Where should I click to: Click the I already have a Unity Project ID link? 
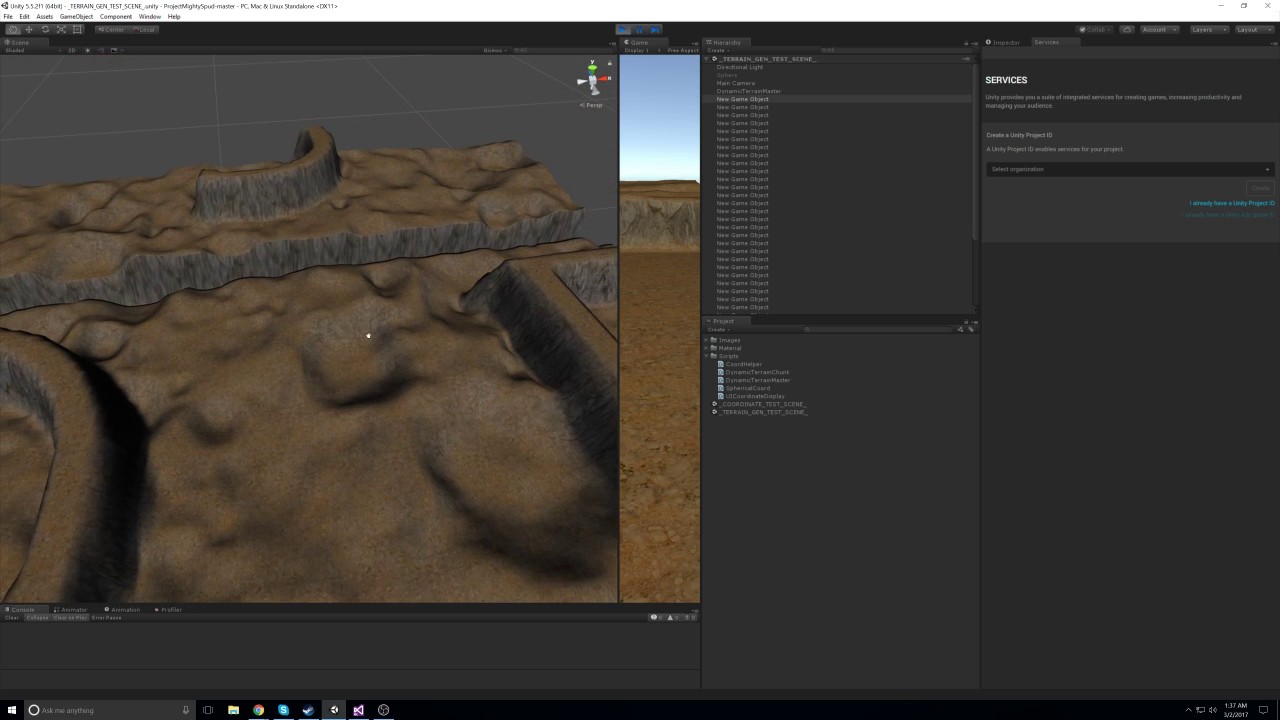[x=1230, y=203]
